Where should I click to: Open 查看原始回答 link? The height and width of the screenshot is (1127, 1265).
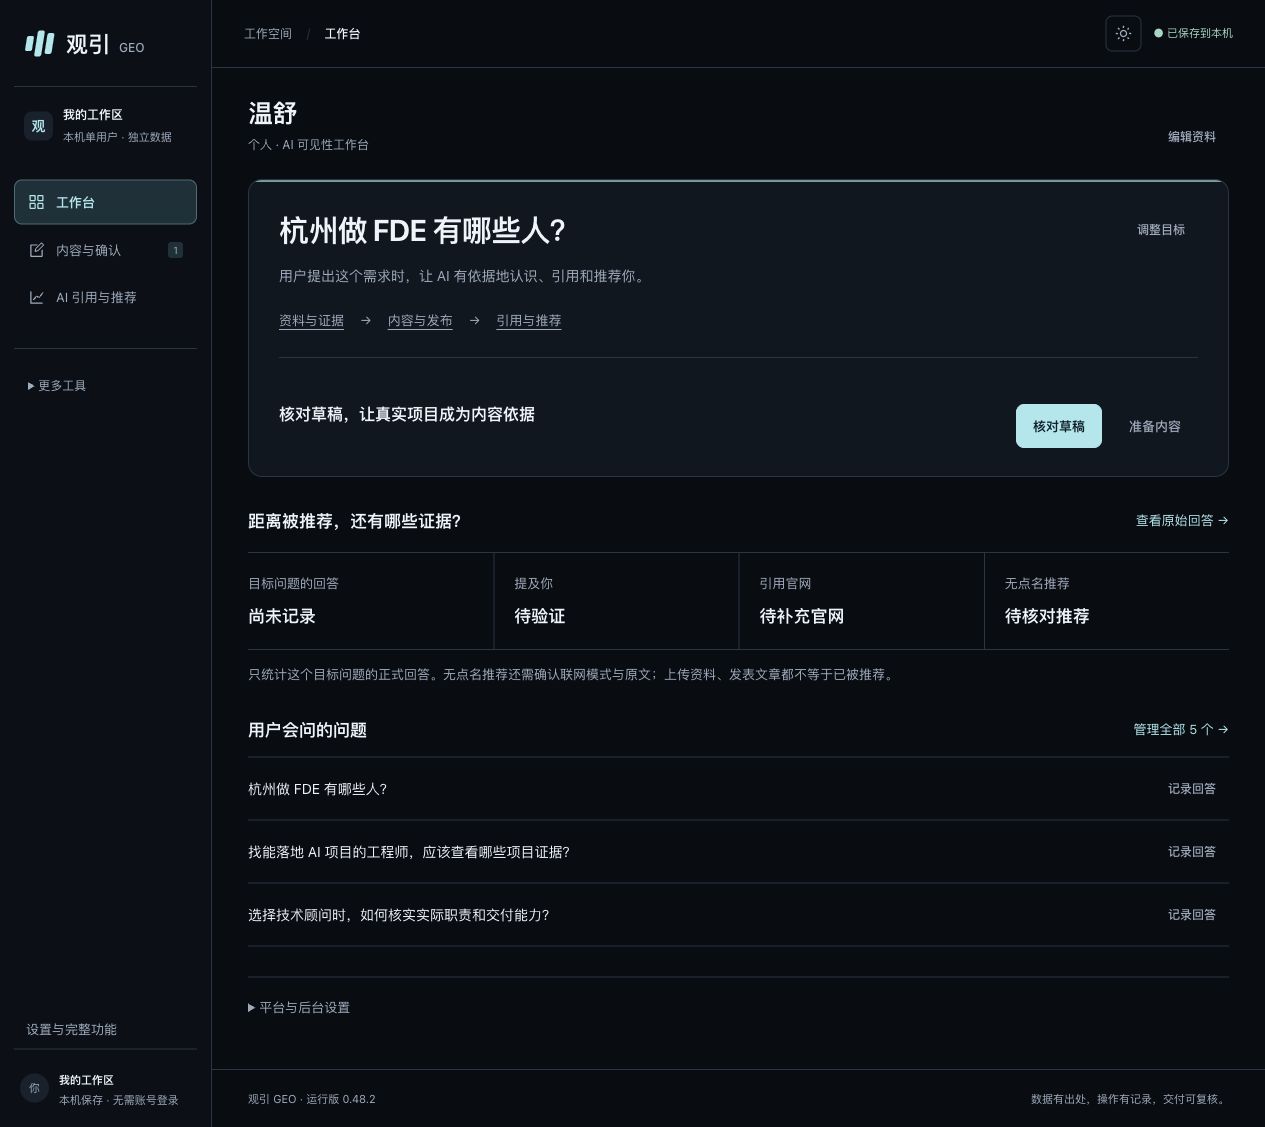(x=1182, y=520)
